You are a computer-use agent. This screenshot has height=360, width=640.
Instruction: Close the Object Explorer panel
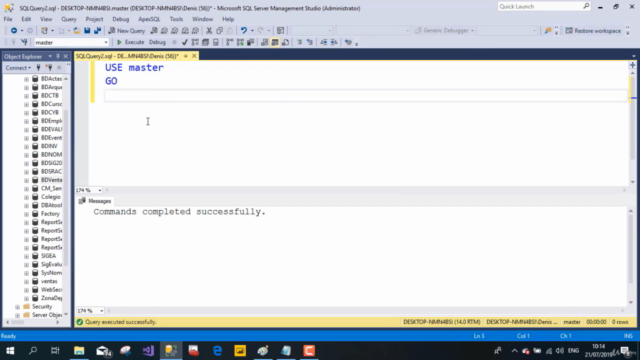click(x=65, y=56)
